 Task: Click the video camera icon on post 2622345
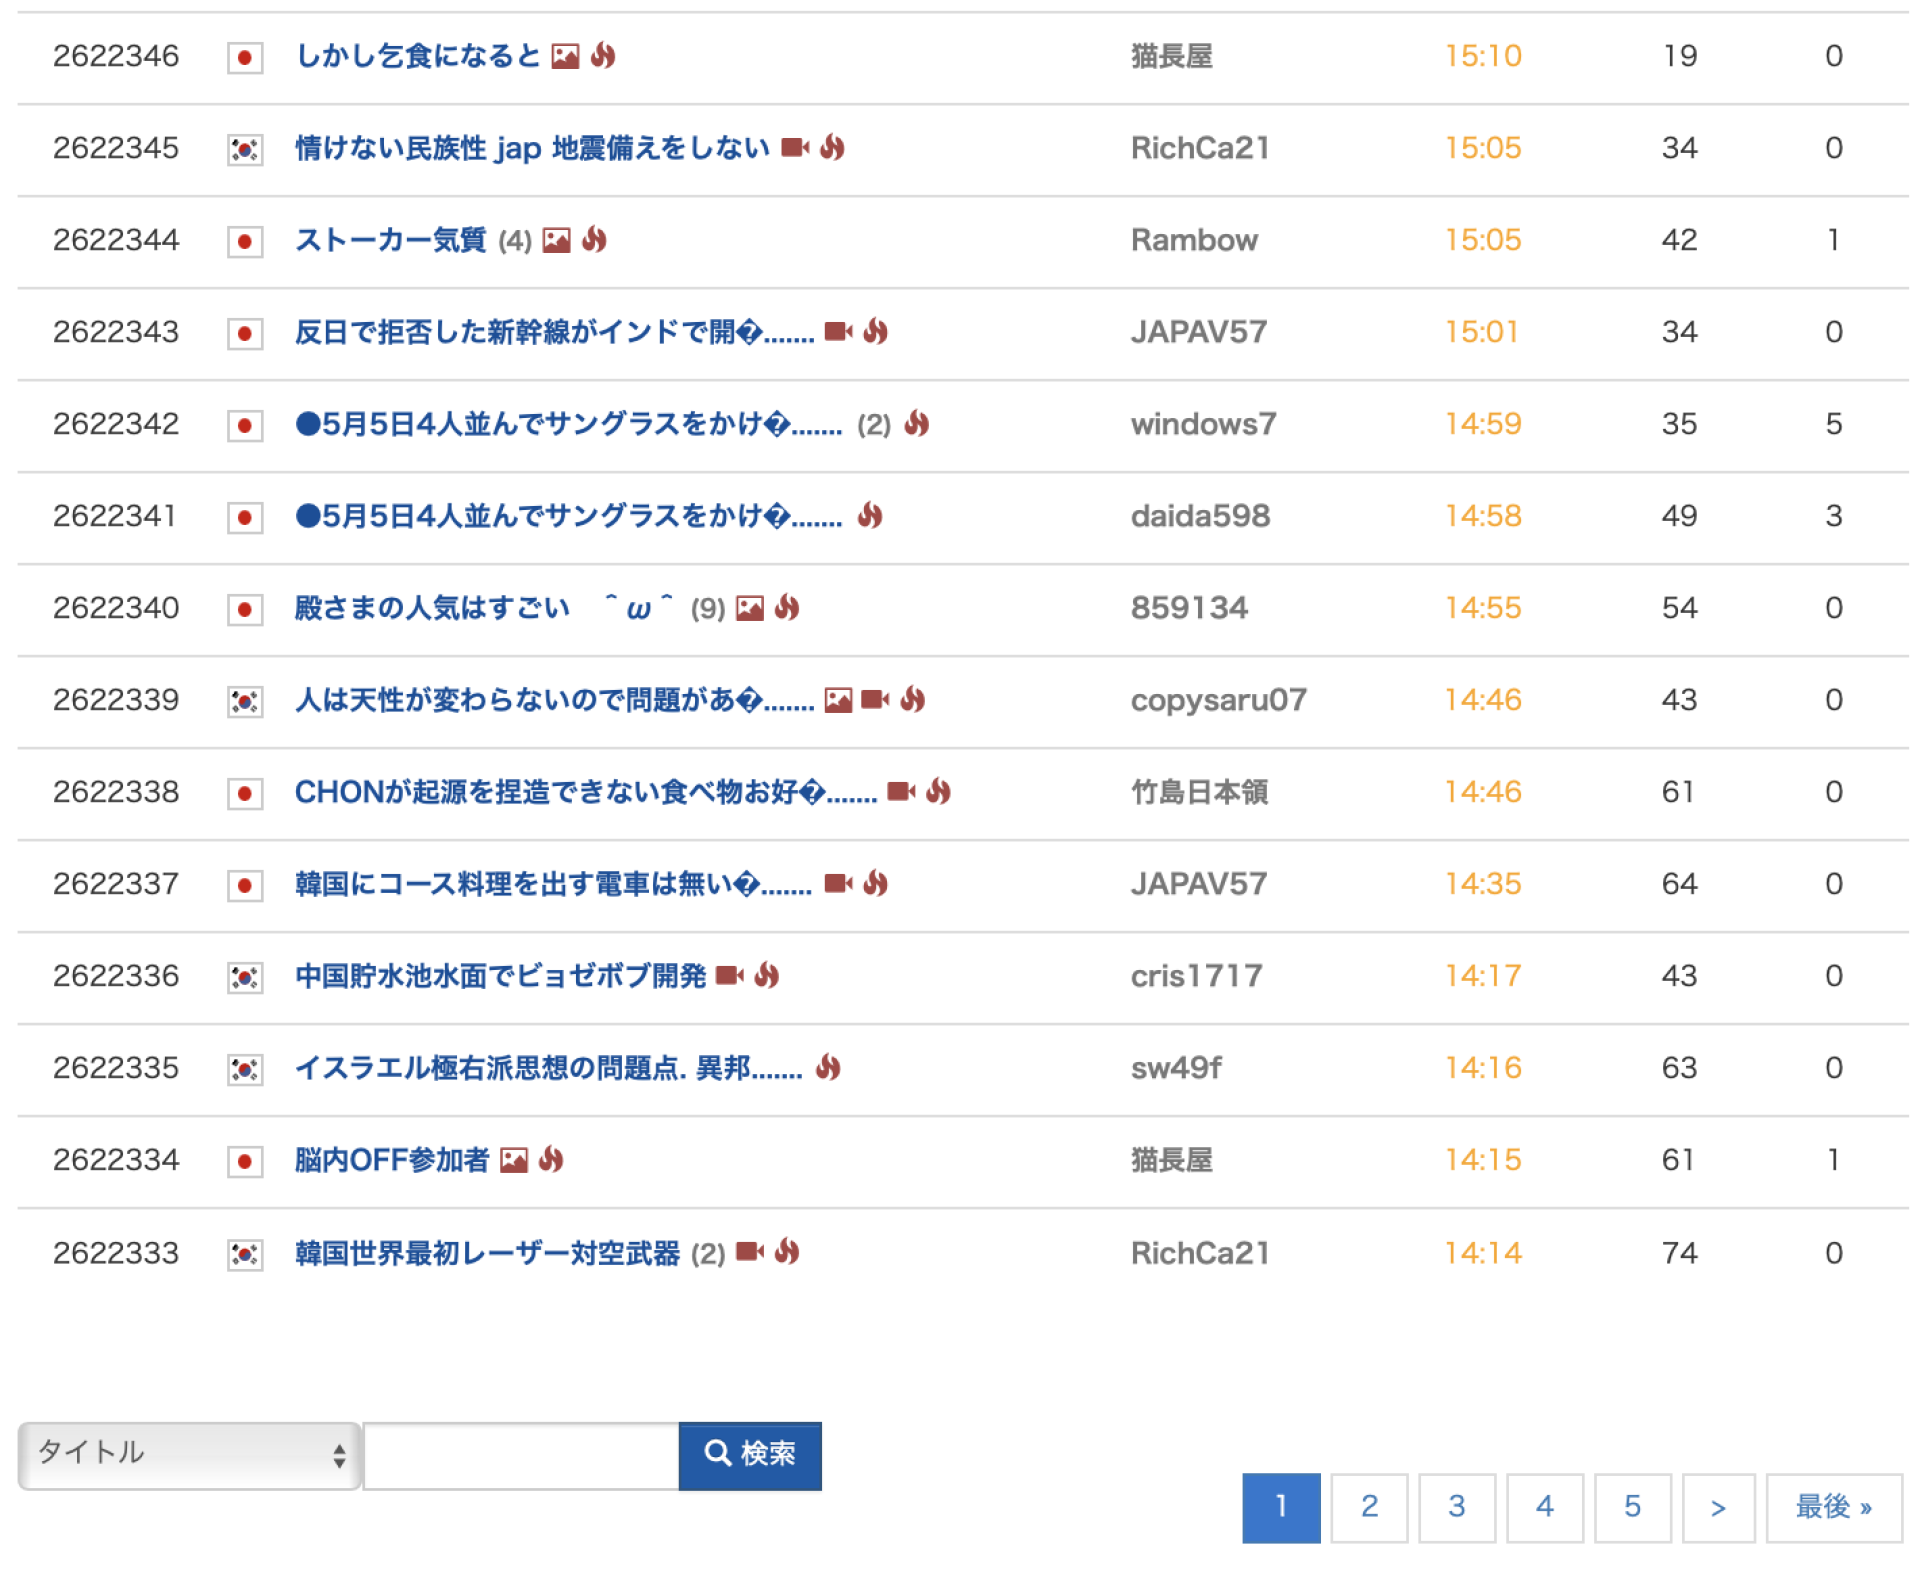[795, 148]
